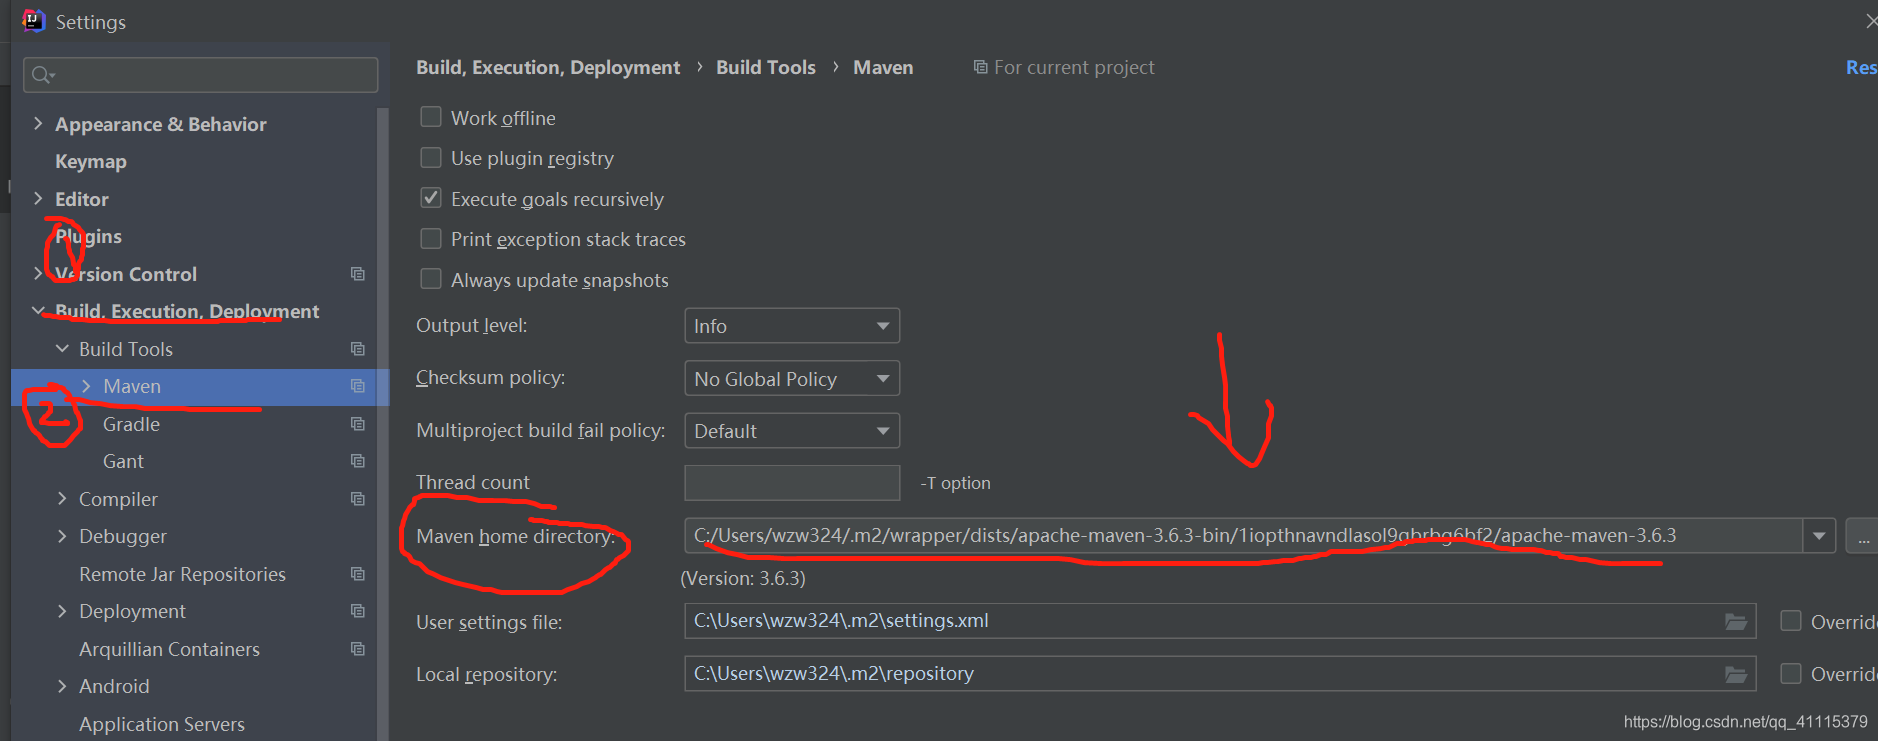Select Version Control in settings tree
This screenshot has height=741, width=1878.
pyautogui.click(x=126, y=274)
